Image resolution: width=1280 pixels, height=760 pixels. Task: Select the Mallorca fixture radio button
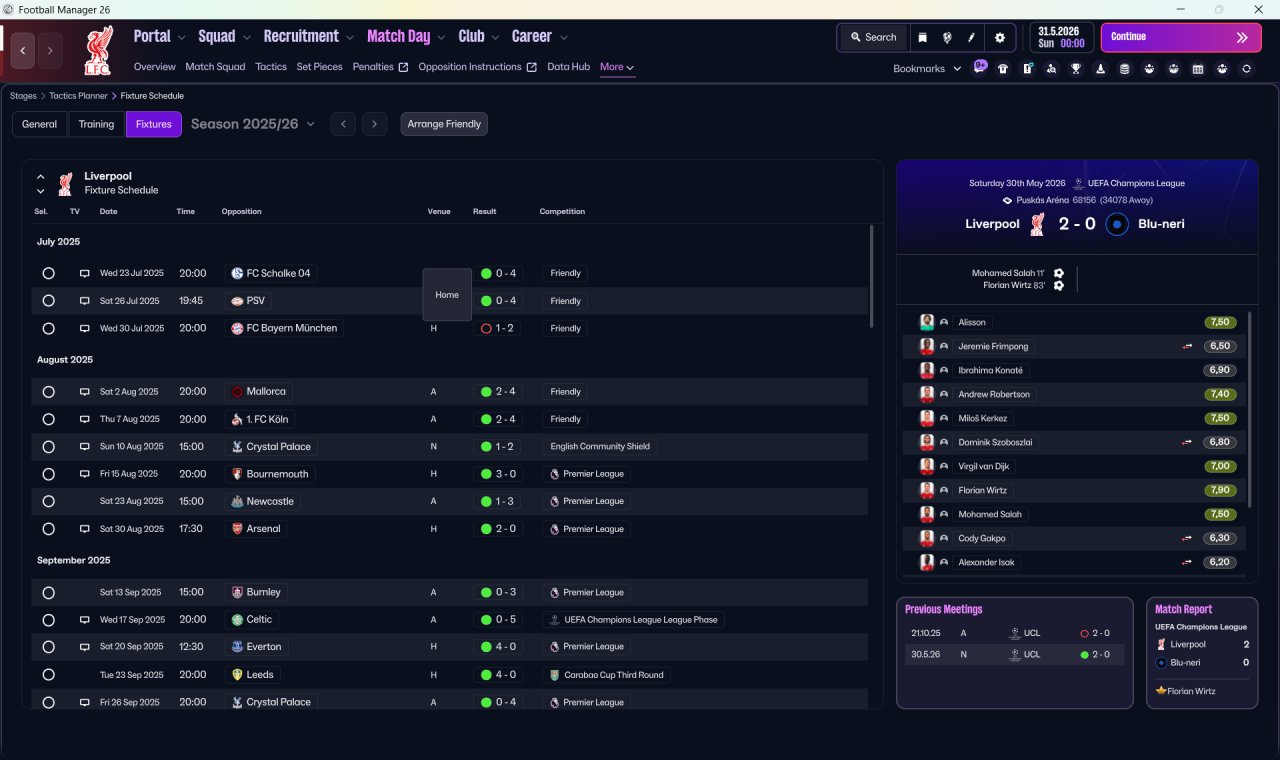click(x=48, y=392)
